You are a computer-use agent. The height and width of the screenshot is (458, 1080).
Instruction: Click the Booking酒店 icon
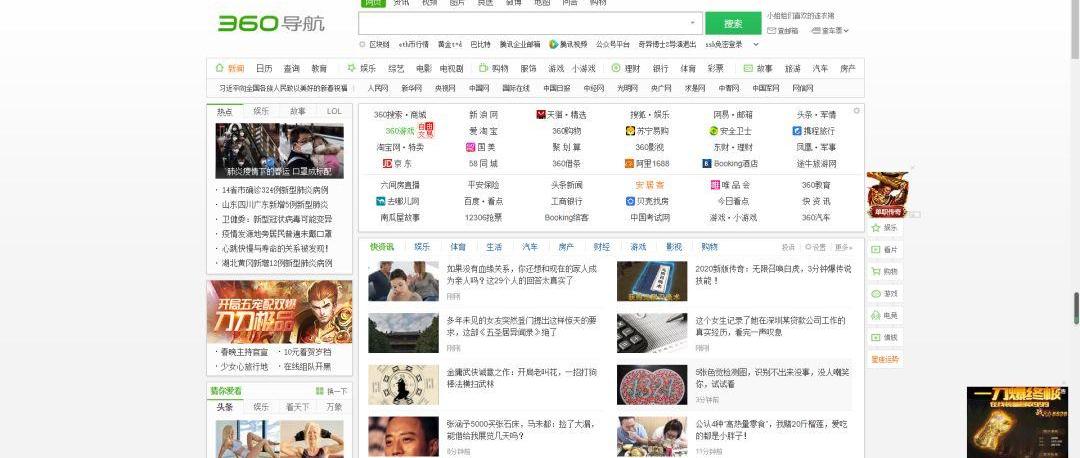point(706,163)
